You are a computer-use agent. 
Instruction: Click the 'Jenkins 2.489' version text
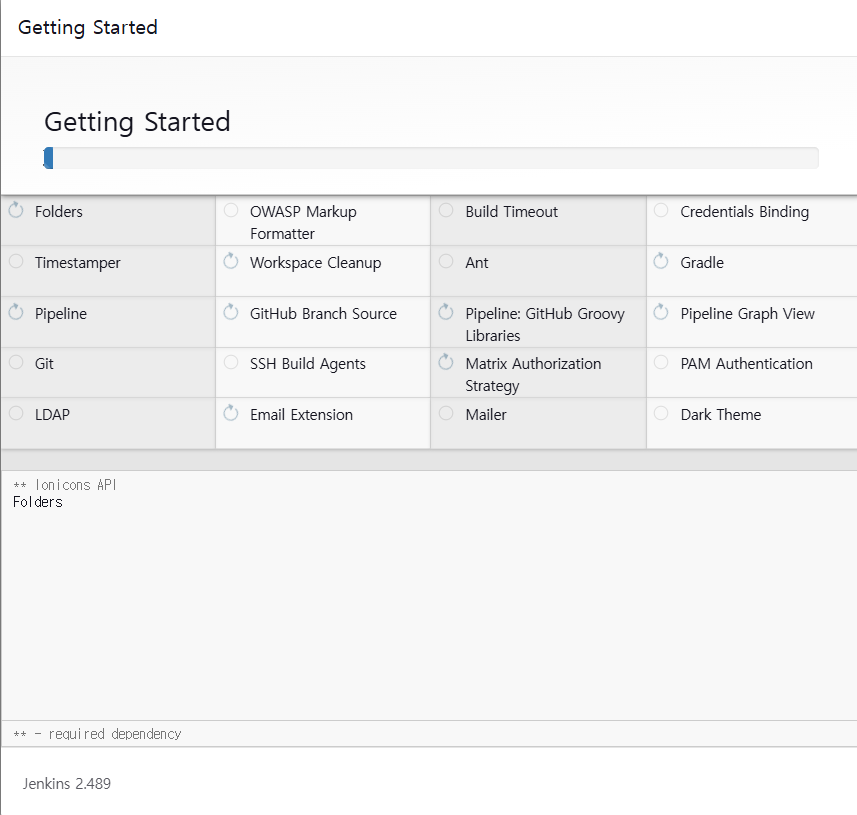click(x=67, y=784)
